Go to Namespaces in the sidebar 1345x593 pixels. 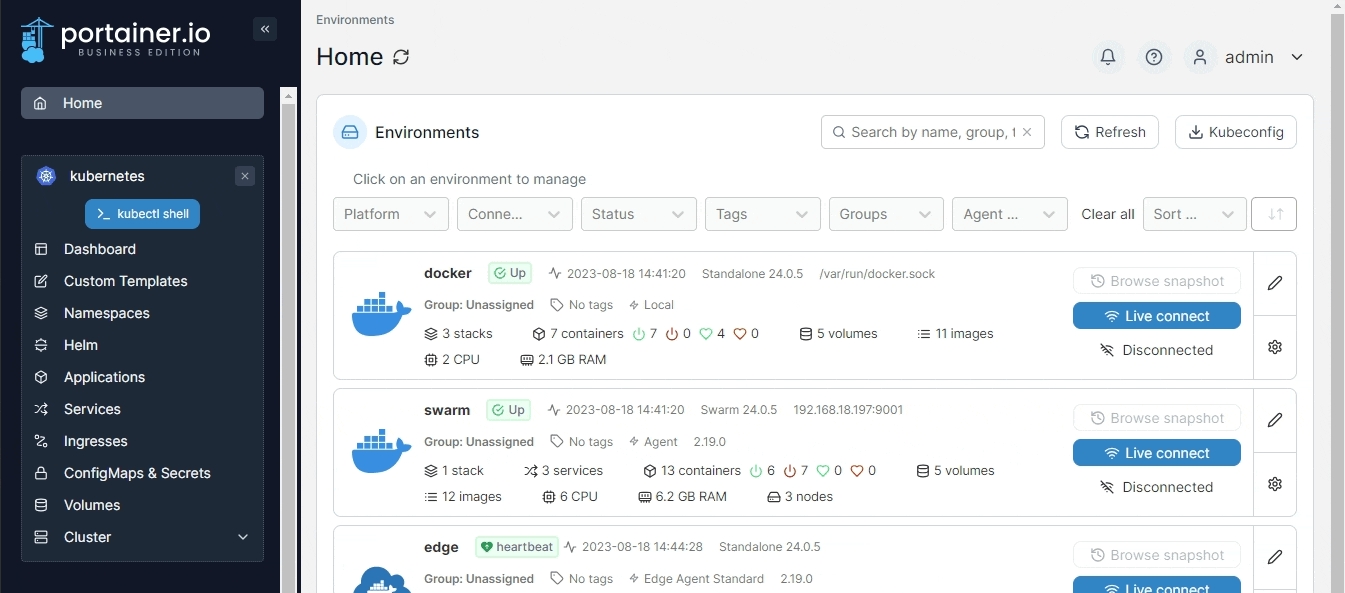pyautogui.click(x=106, y=313)
